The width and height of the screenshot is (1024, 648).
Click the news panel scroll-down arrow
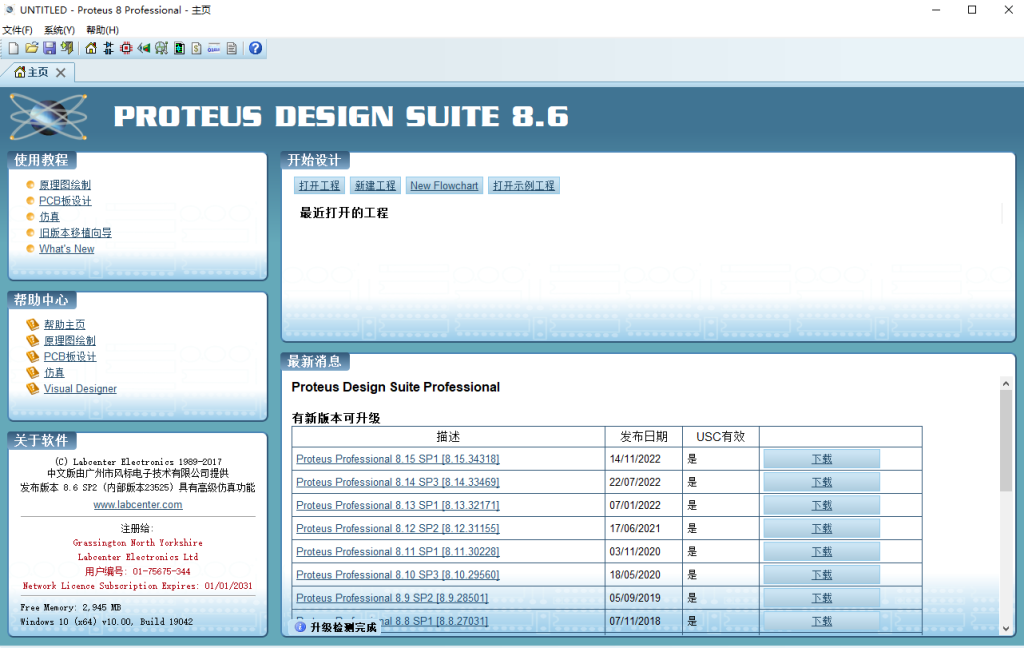[x=1006, y=628]
